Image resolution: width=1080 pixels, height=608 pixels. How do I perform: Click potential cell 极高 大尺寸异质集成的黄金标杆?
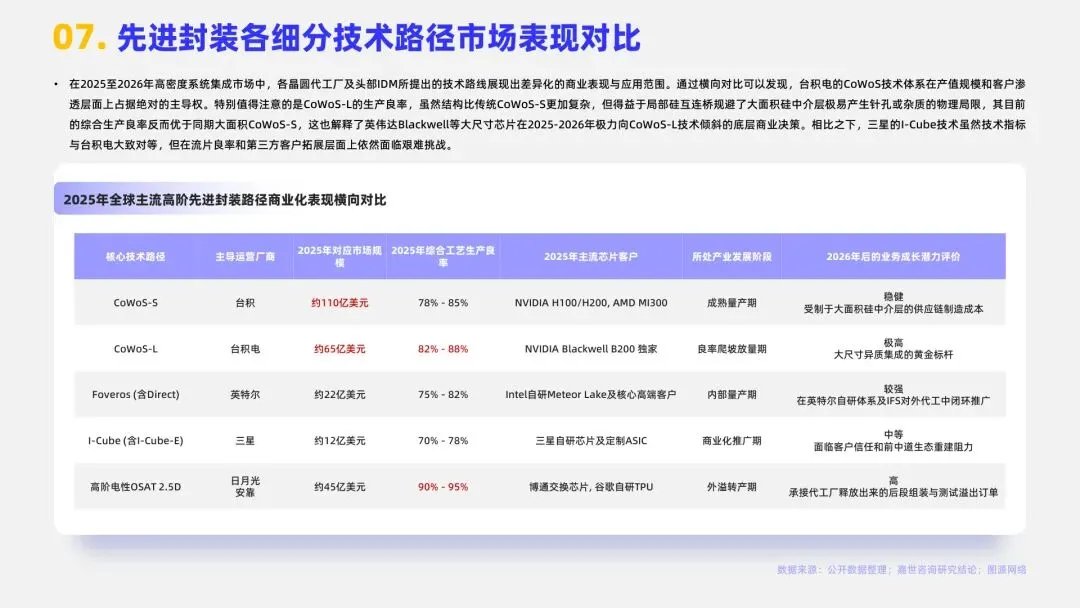point(893,348)
